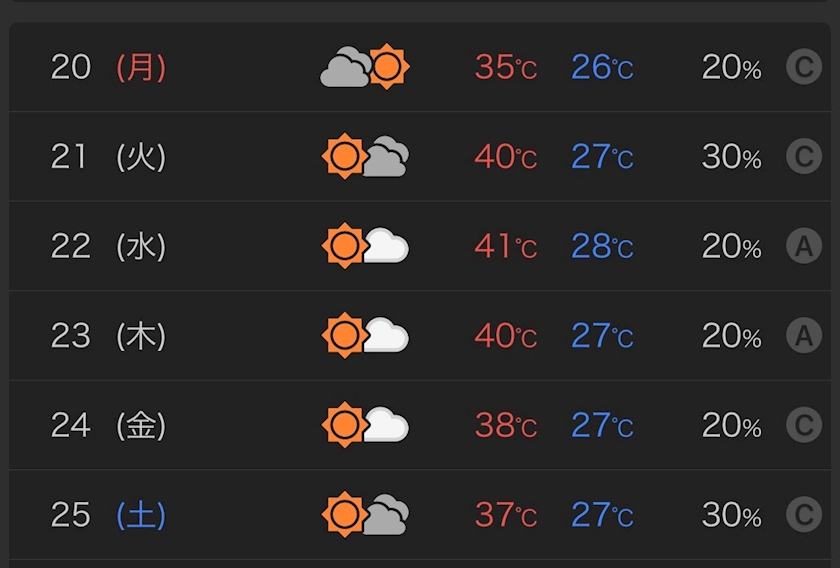Tap the C reliability badge on day 20
The height and width of the screenshot is (568, 840).
click(x=804, y=66)
